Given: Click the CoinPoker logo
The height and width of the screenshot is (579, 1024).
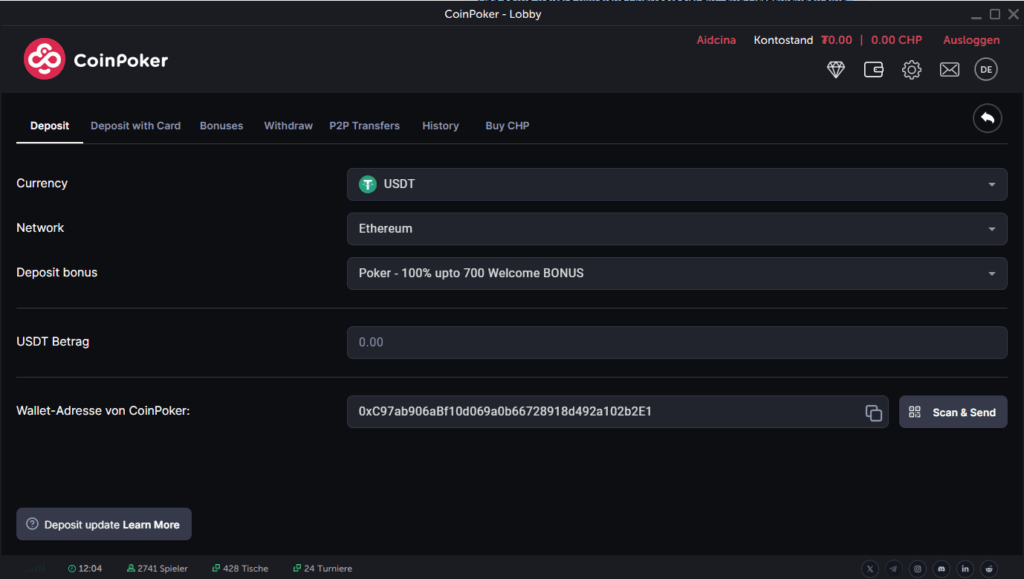Looking at the screenshot, I should (95, 59).
